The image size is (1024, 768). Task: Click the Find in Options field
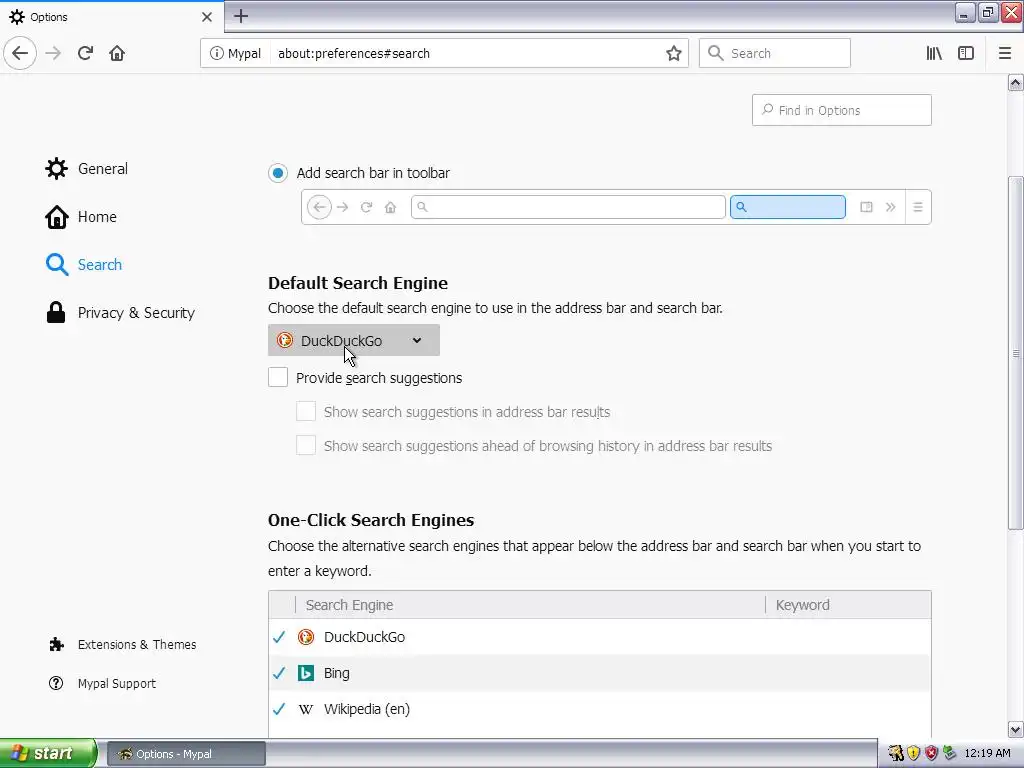pyautogui.click(x=841, y=110)
